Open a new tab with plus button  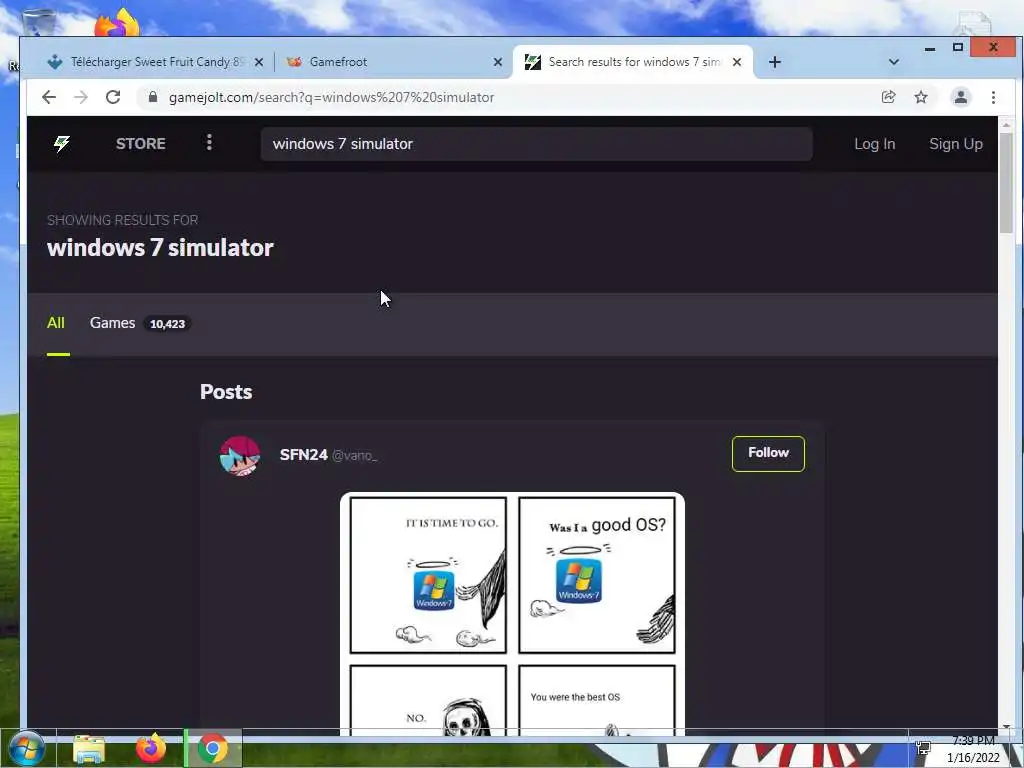point(775,62)
